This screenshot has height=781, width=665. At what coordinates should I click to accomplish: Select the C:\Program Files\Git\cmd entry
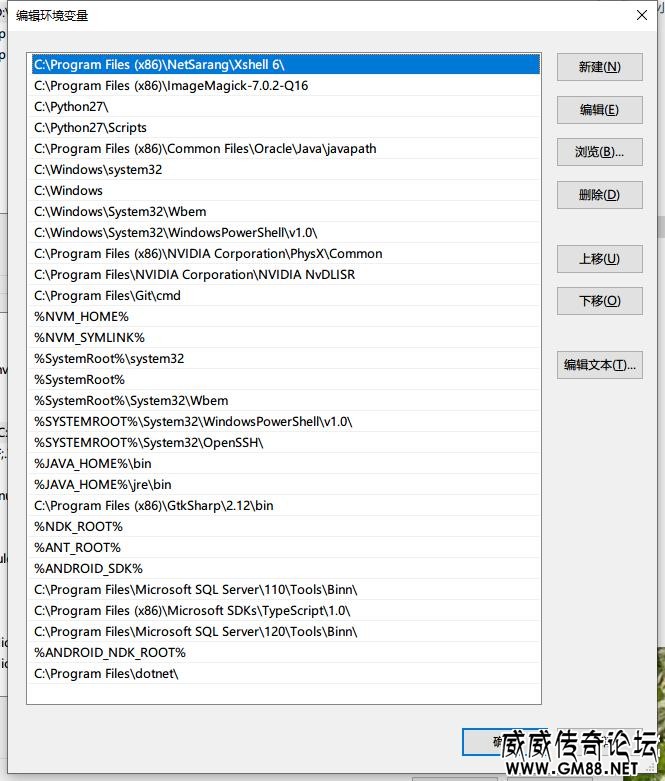coord(107,295)
